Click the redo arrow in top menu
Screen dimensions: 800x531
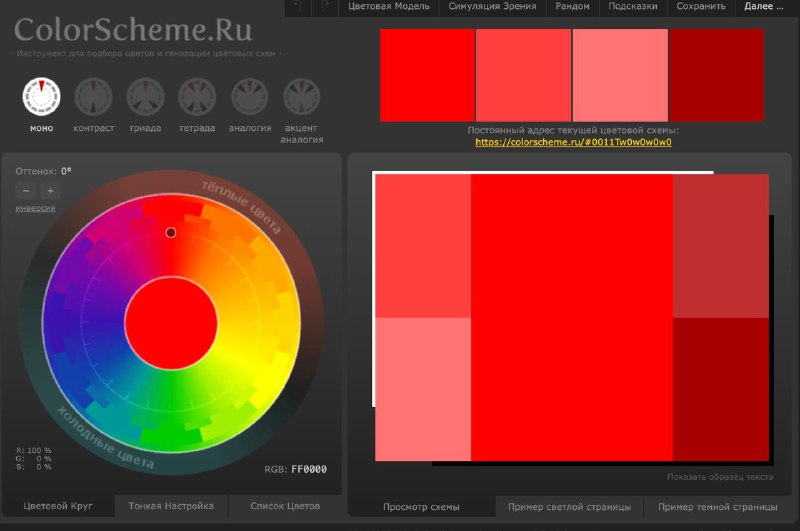(326, 7)
